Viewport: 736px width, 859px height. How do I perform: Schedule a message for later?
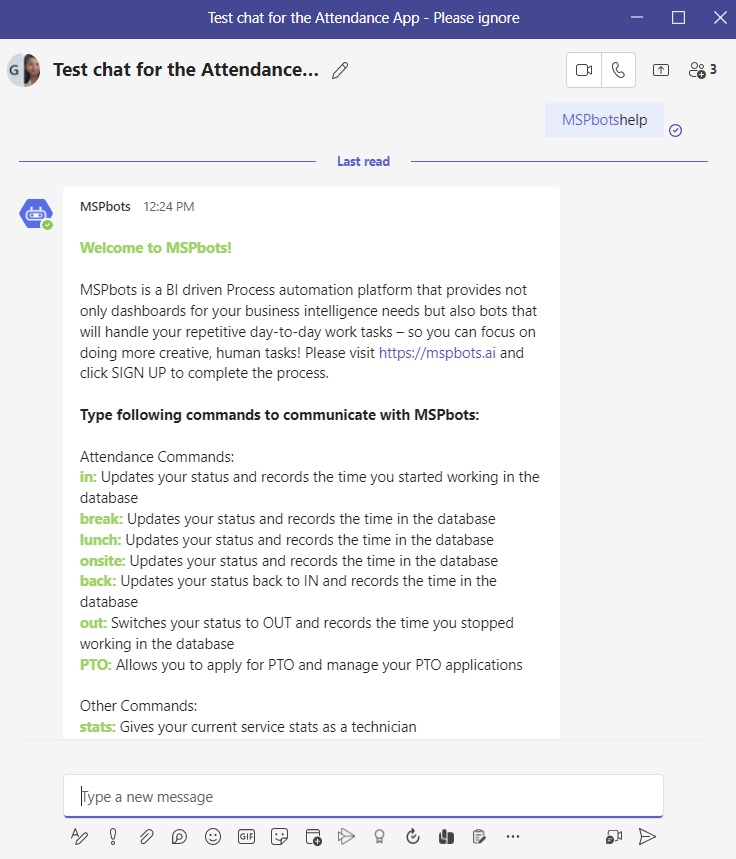pyautogui.click(x=313, y=836)
